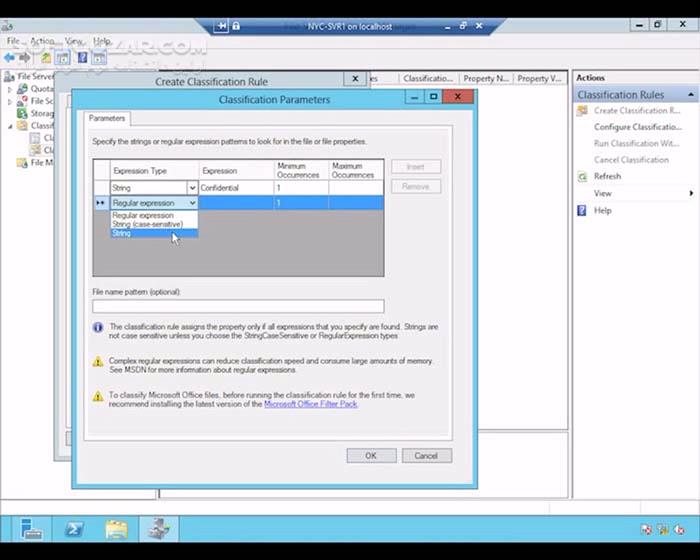
Task: Close the Create Classification Rule dialog
Action: pos(355,79)
